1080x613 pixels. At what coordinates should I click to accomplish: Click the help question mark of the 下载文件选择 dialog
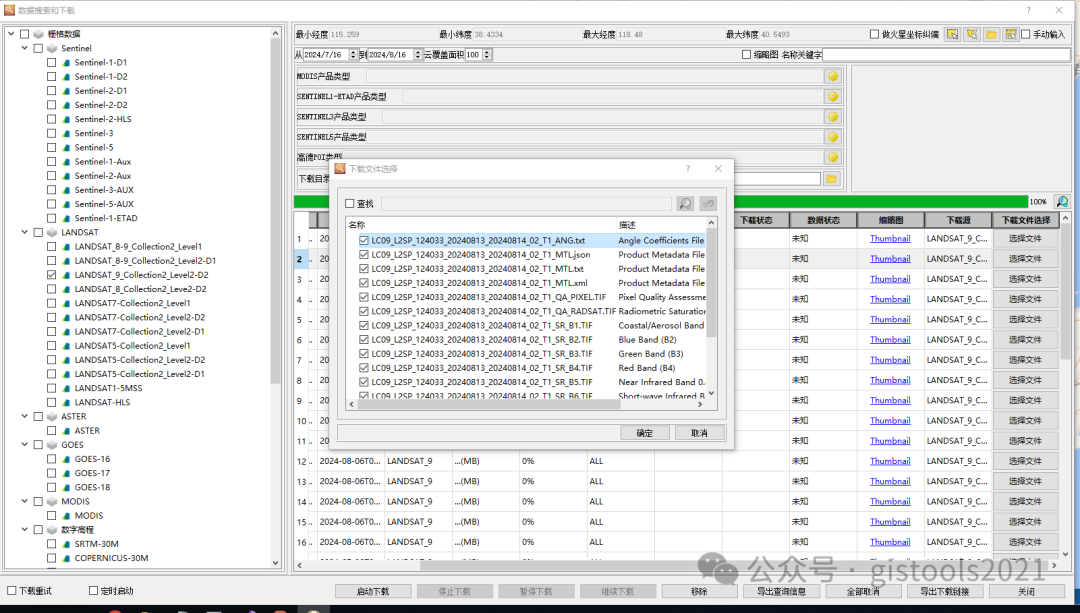point(687,169)
